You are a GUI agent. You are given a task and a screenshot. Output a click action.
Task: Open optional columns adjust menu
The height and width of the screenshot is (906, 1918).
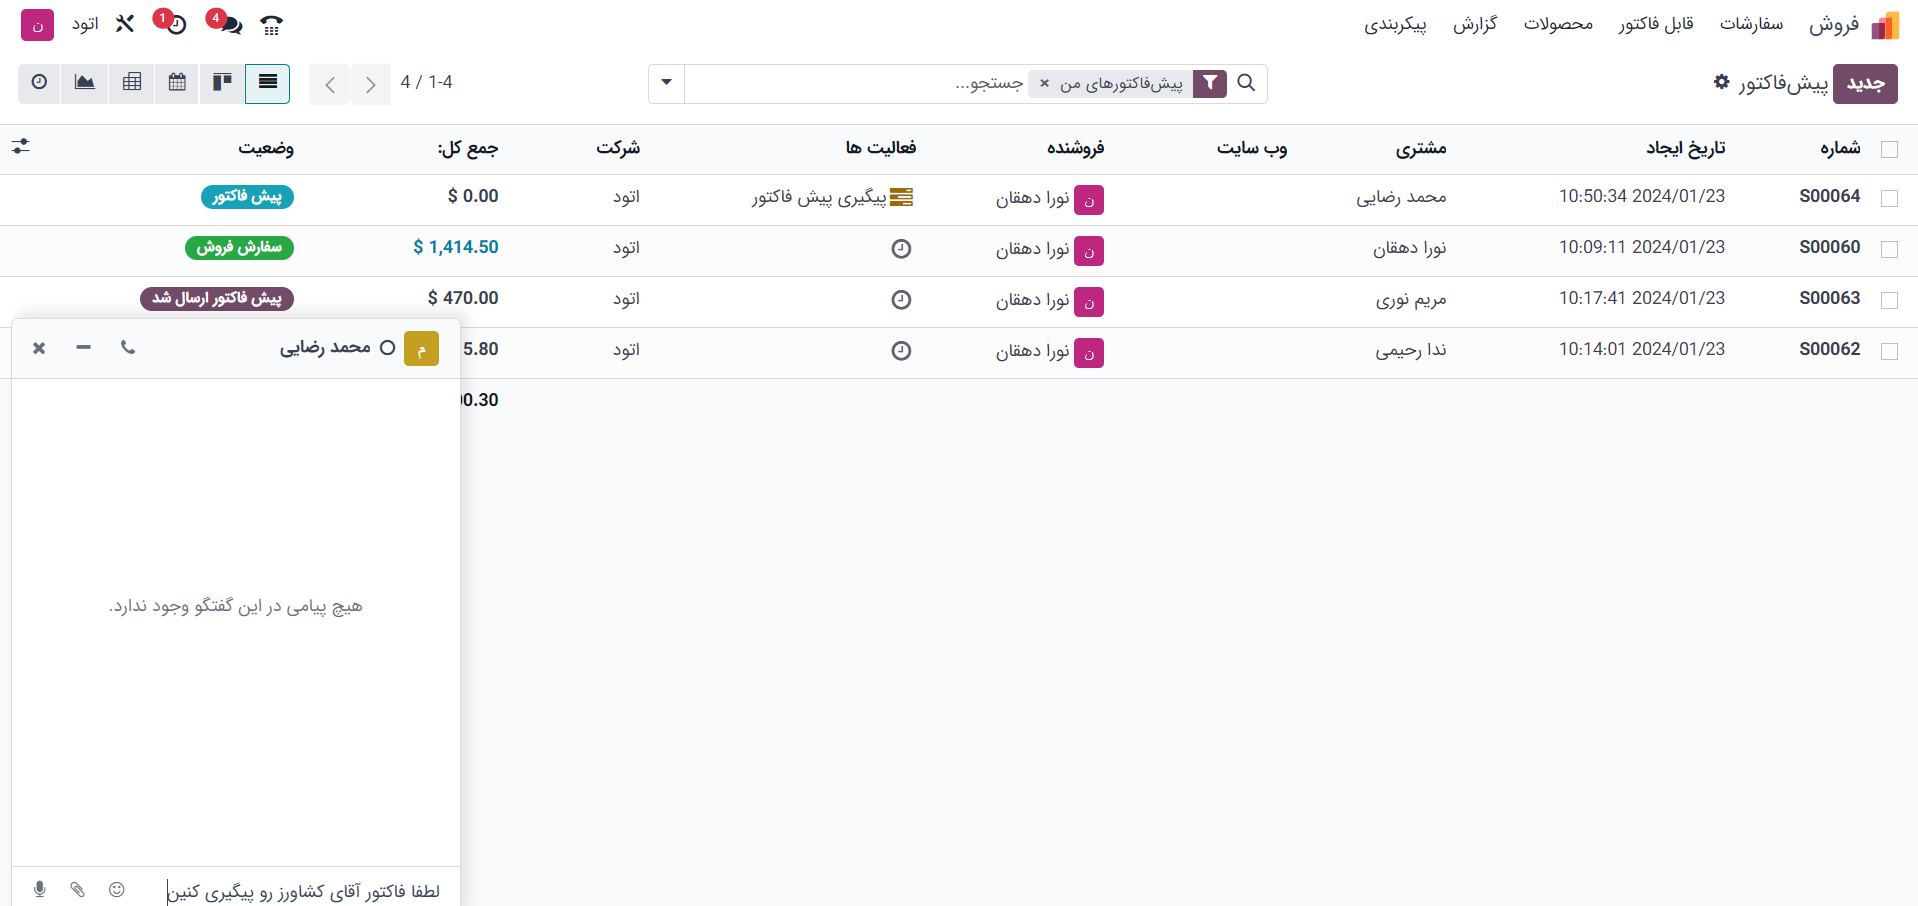[x=21, y=147]
